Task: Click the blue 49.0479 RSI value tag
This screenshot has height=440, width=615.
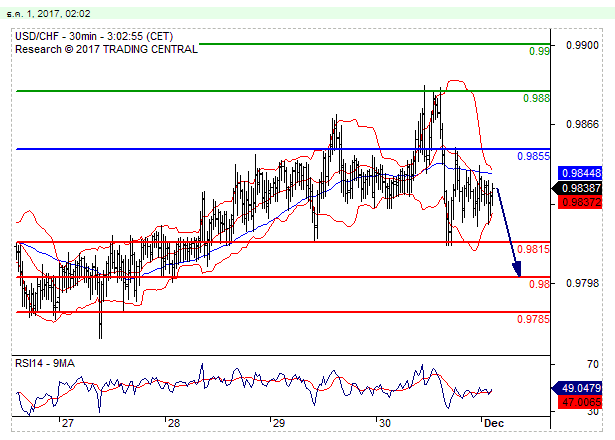Action: point(577,388)
